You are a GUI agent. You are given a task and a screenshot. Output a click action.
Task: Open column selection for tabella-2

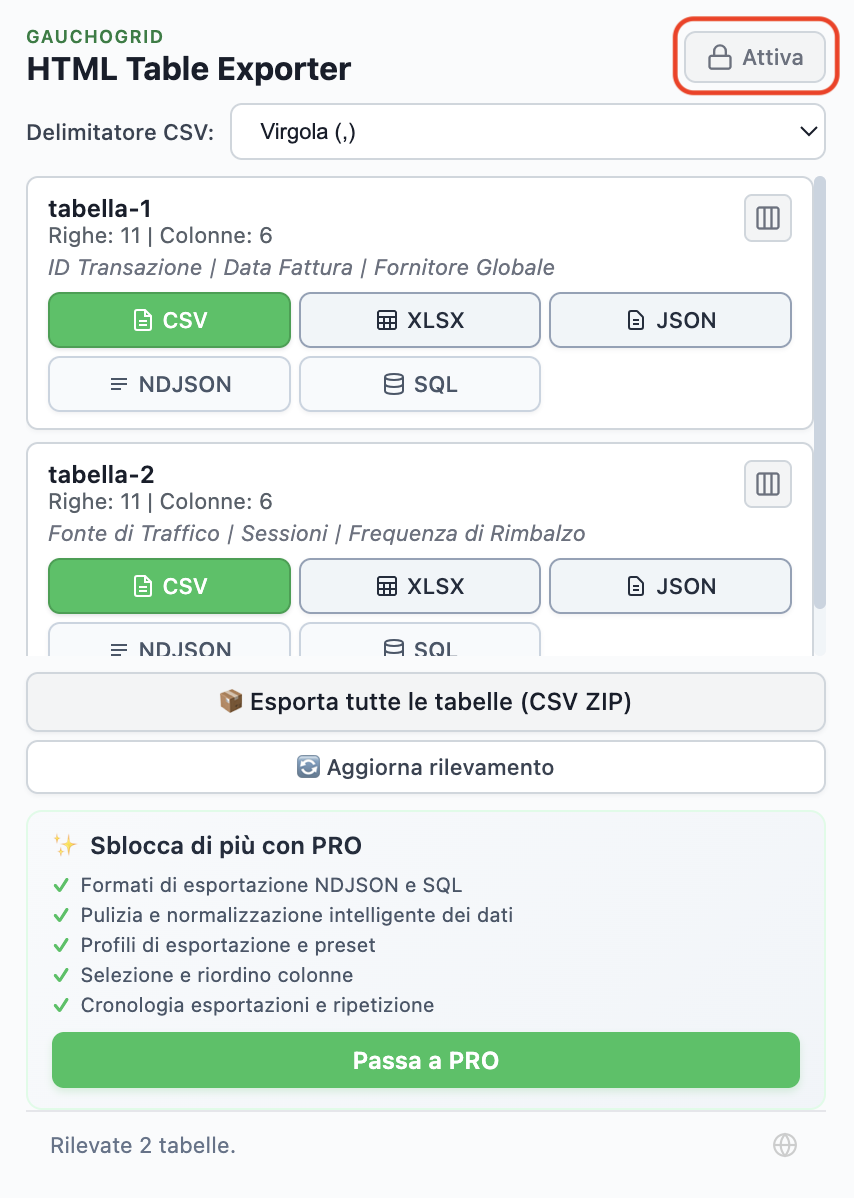click(767, 484)
